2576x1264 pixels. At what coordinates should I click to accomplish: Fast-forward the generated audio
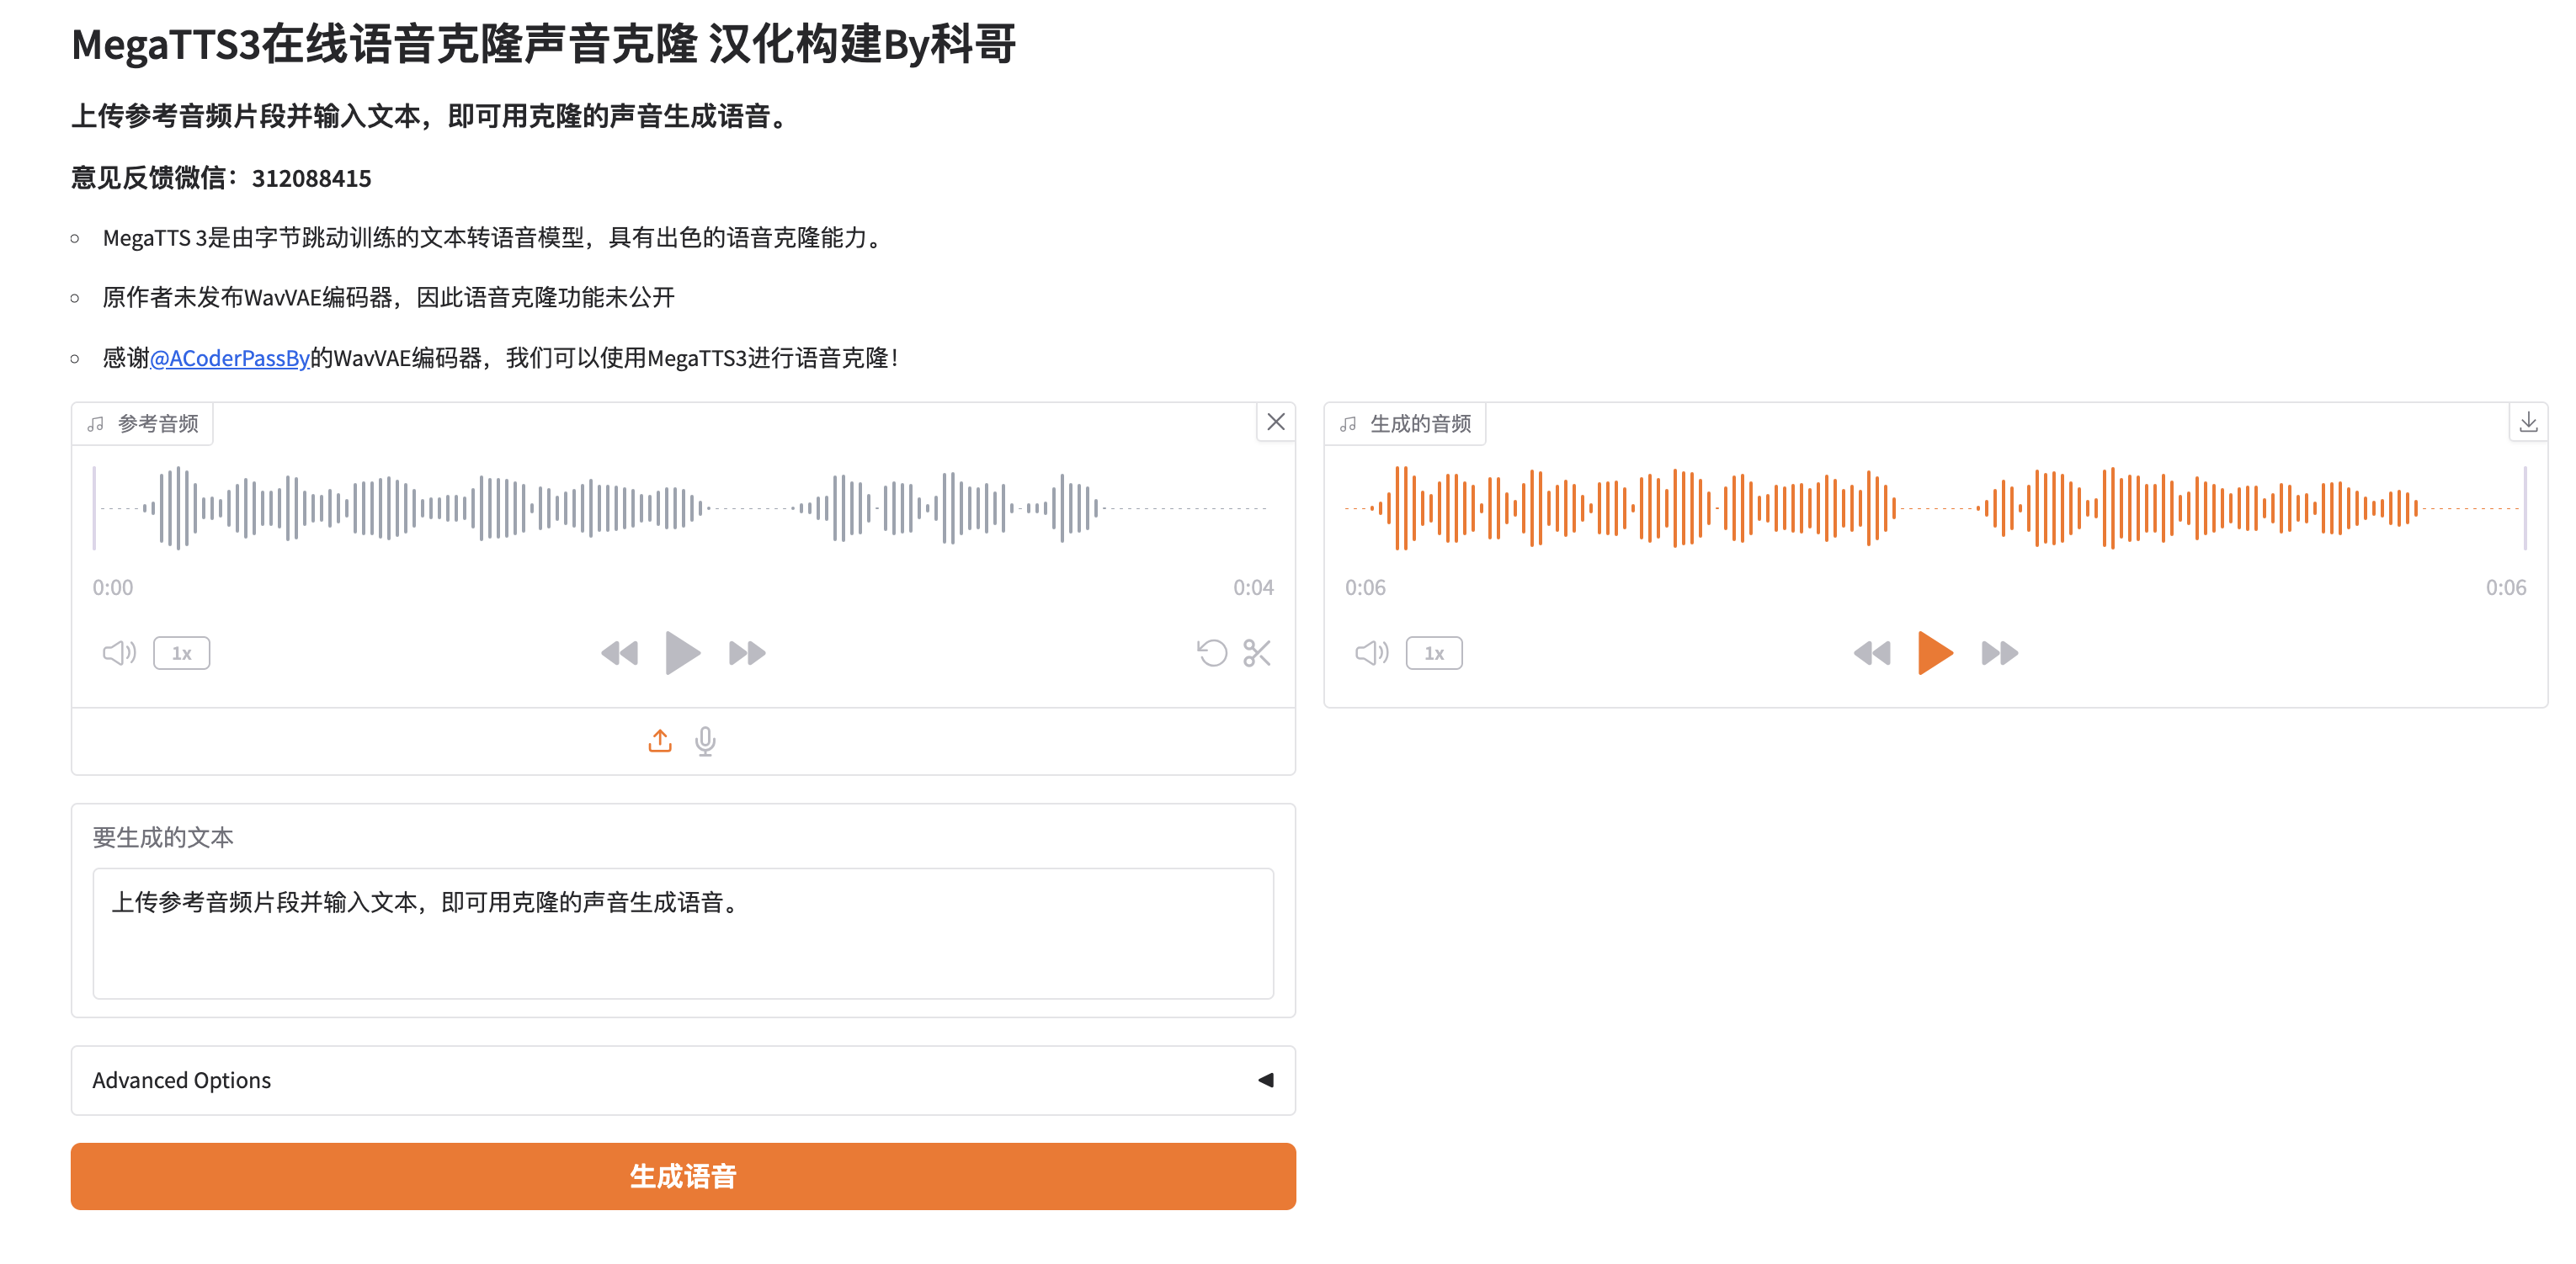(x=2000, y=653)
